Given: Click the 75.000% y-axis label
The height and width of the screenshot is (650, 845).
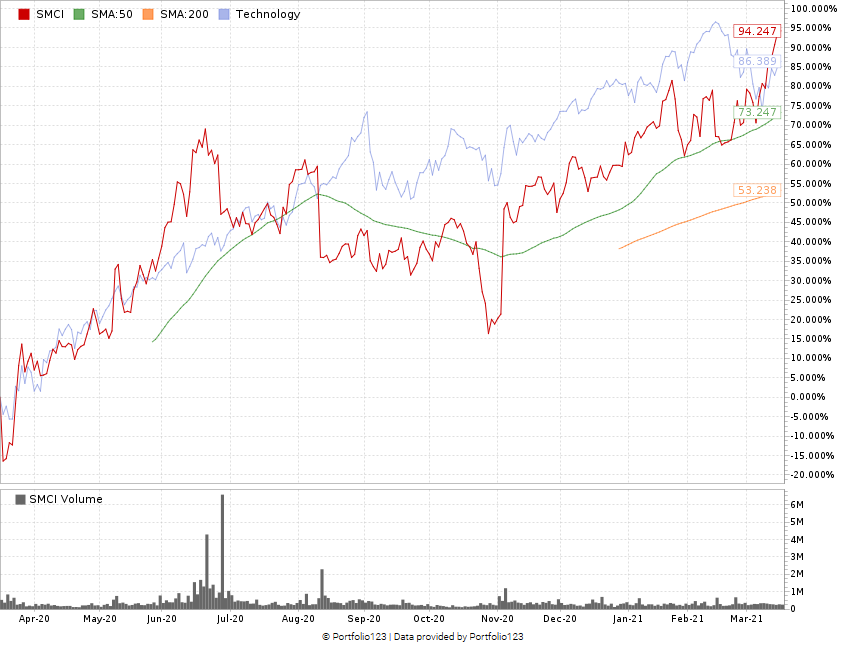Looking at the screenshot, I should point(812,106).
